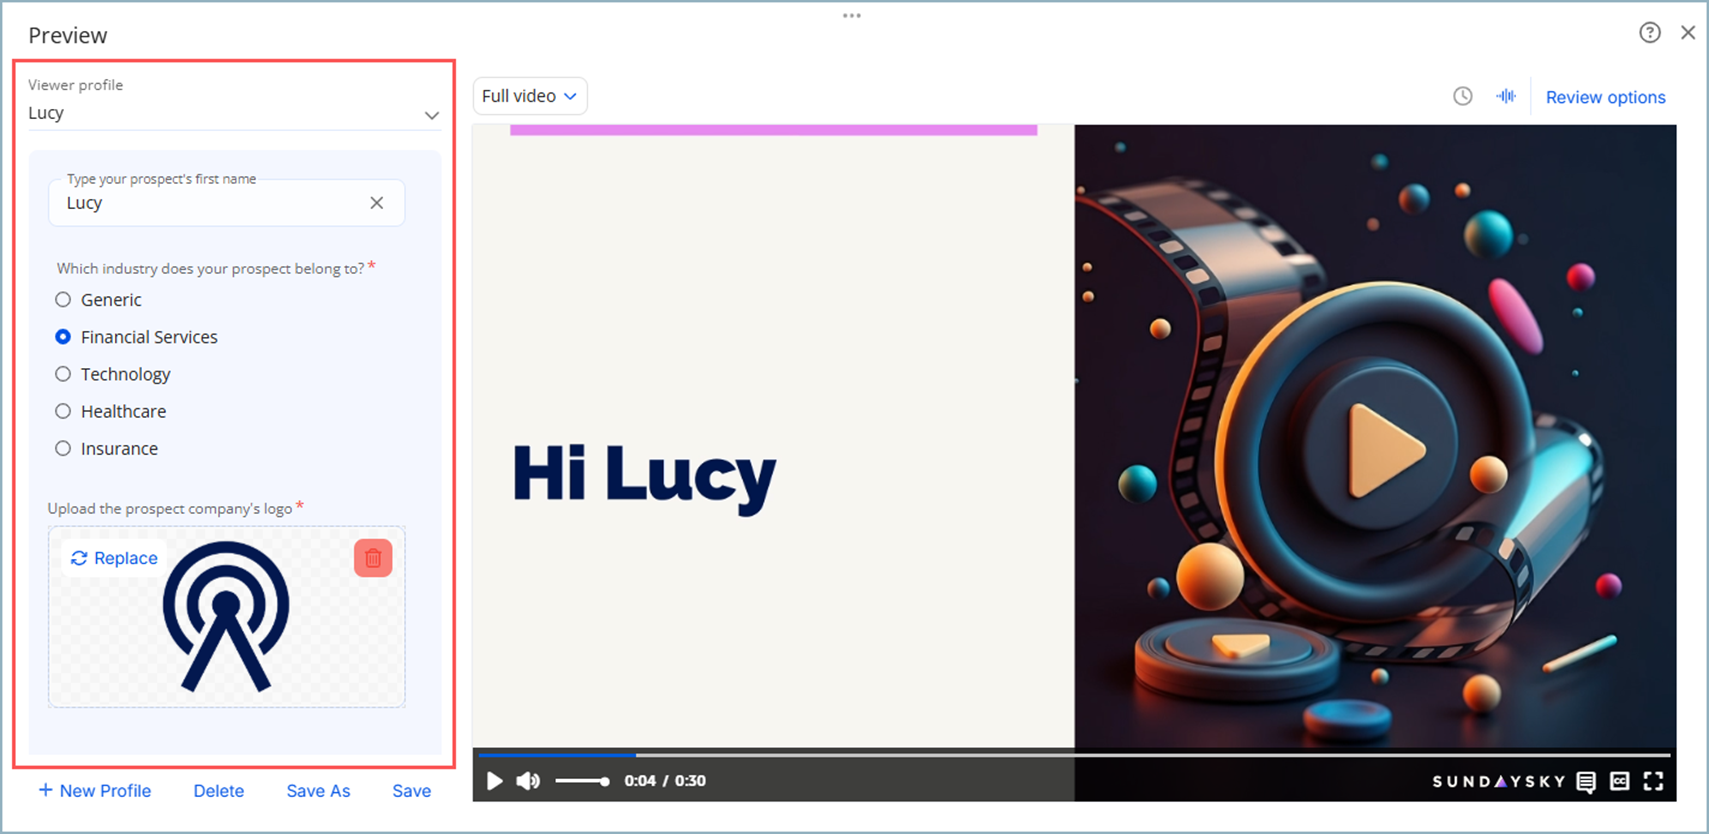Mute the video speaker icon
Viewport: 1709px width, 834px height.
(x=528, y=781)
